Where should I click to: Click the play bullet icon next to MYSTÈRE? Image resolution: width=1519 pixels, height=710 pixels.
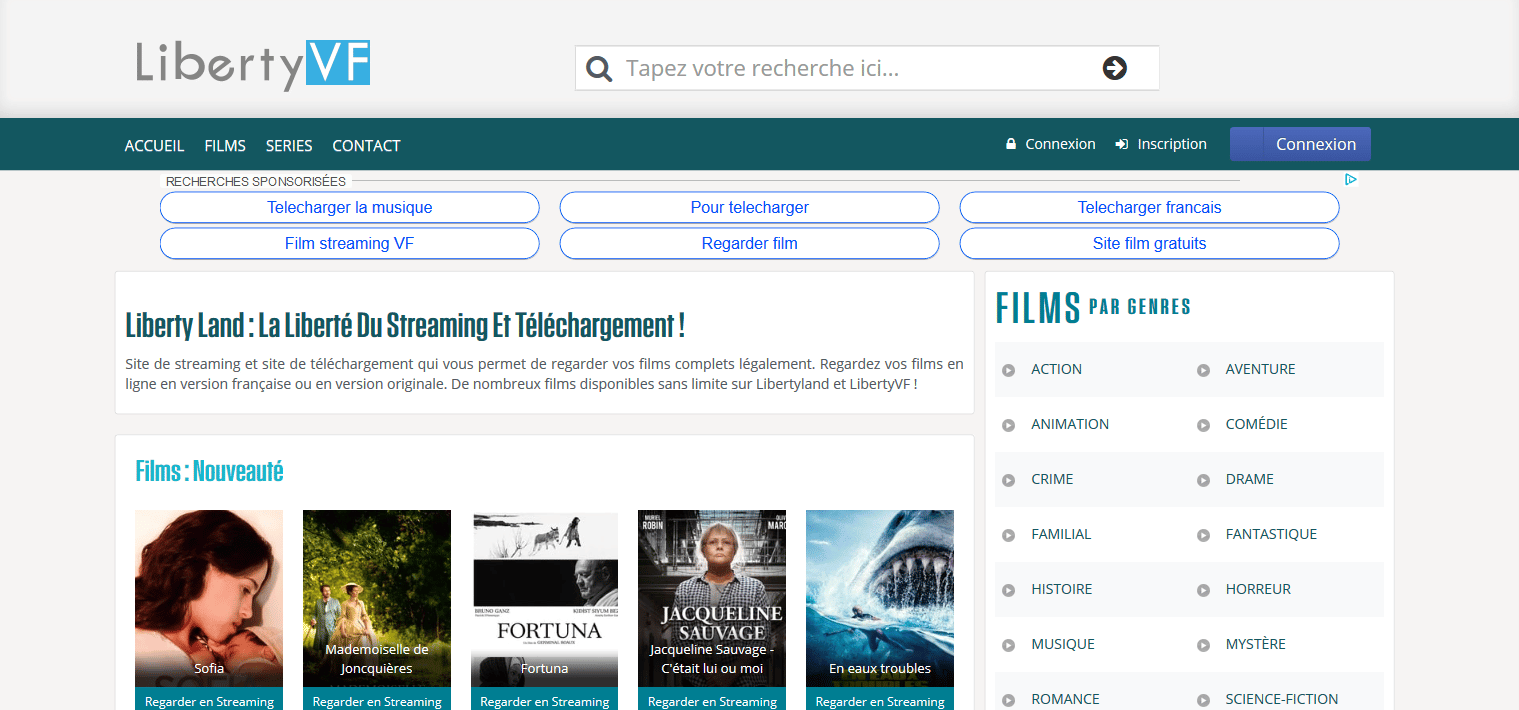click(1204, 645)
